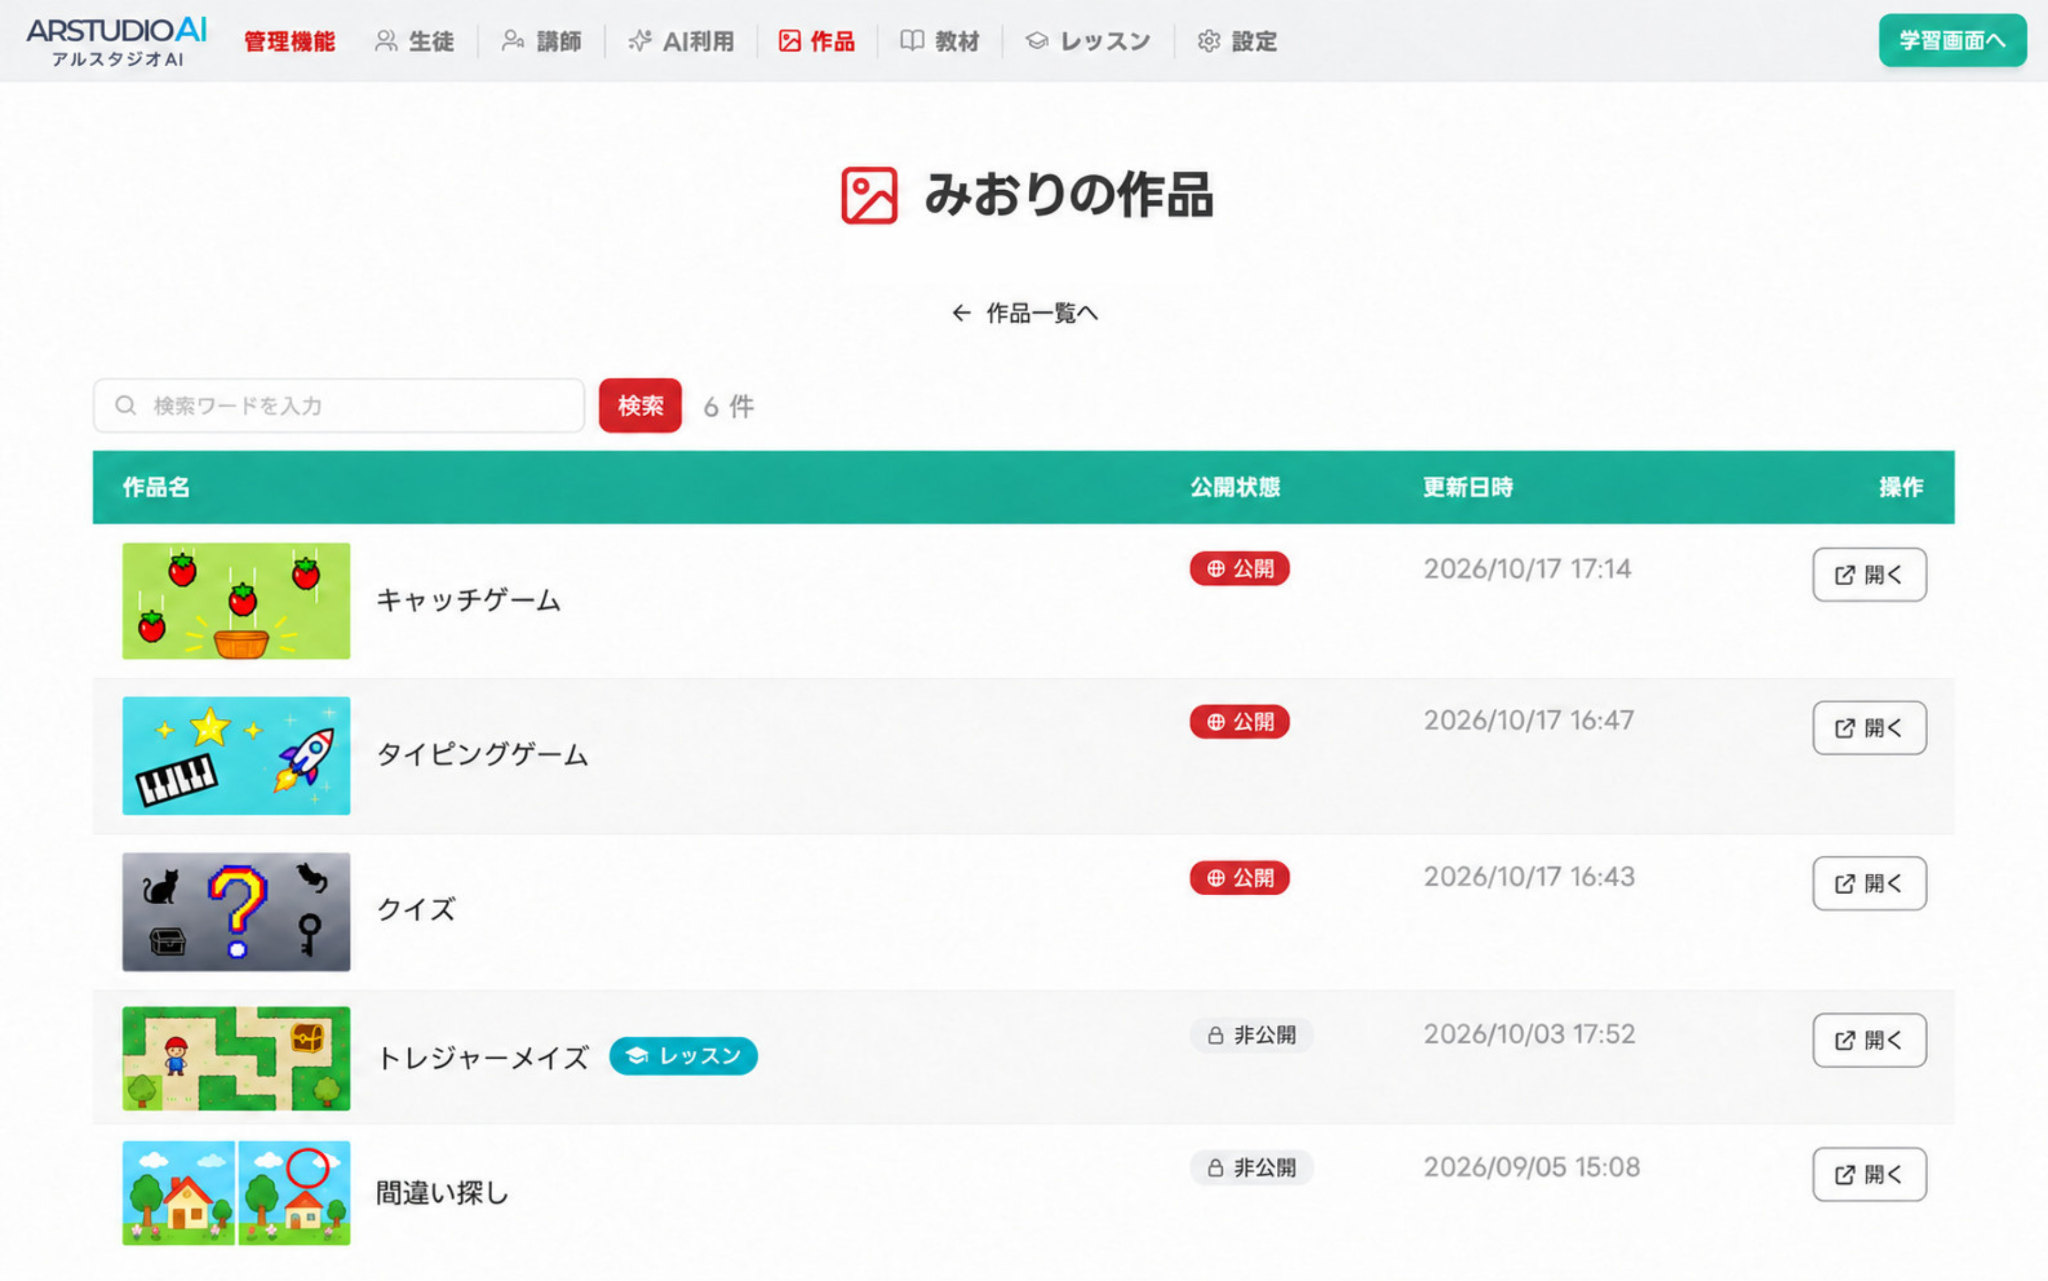Click the 間違い探し title

(442, 1192)
